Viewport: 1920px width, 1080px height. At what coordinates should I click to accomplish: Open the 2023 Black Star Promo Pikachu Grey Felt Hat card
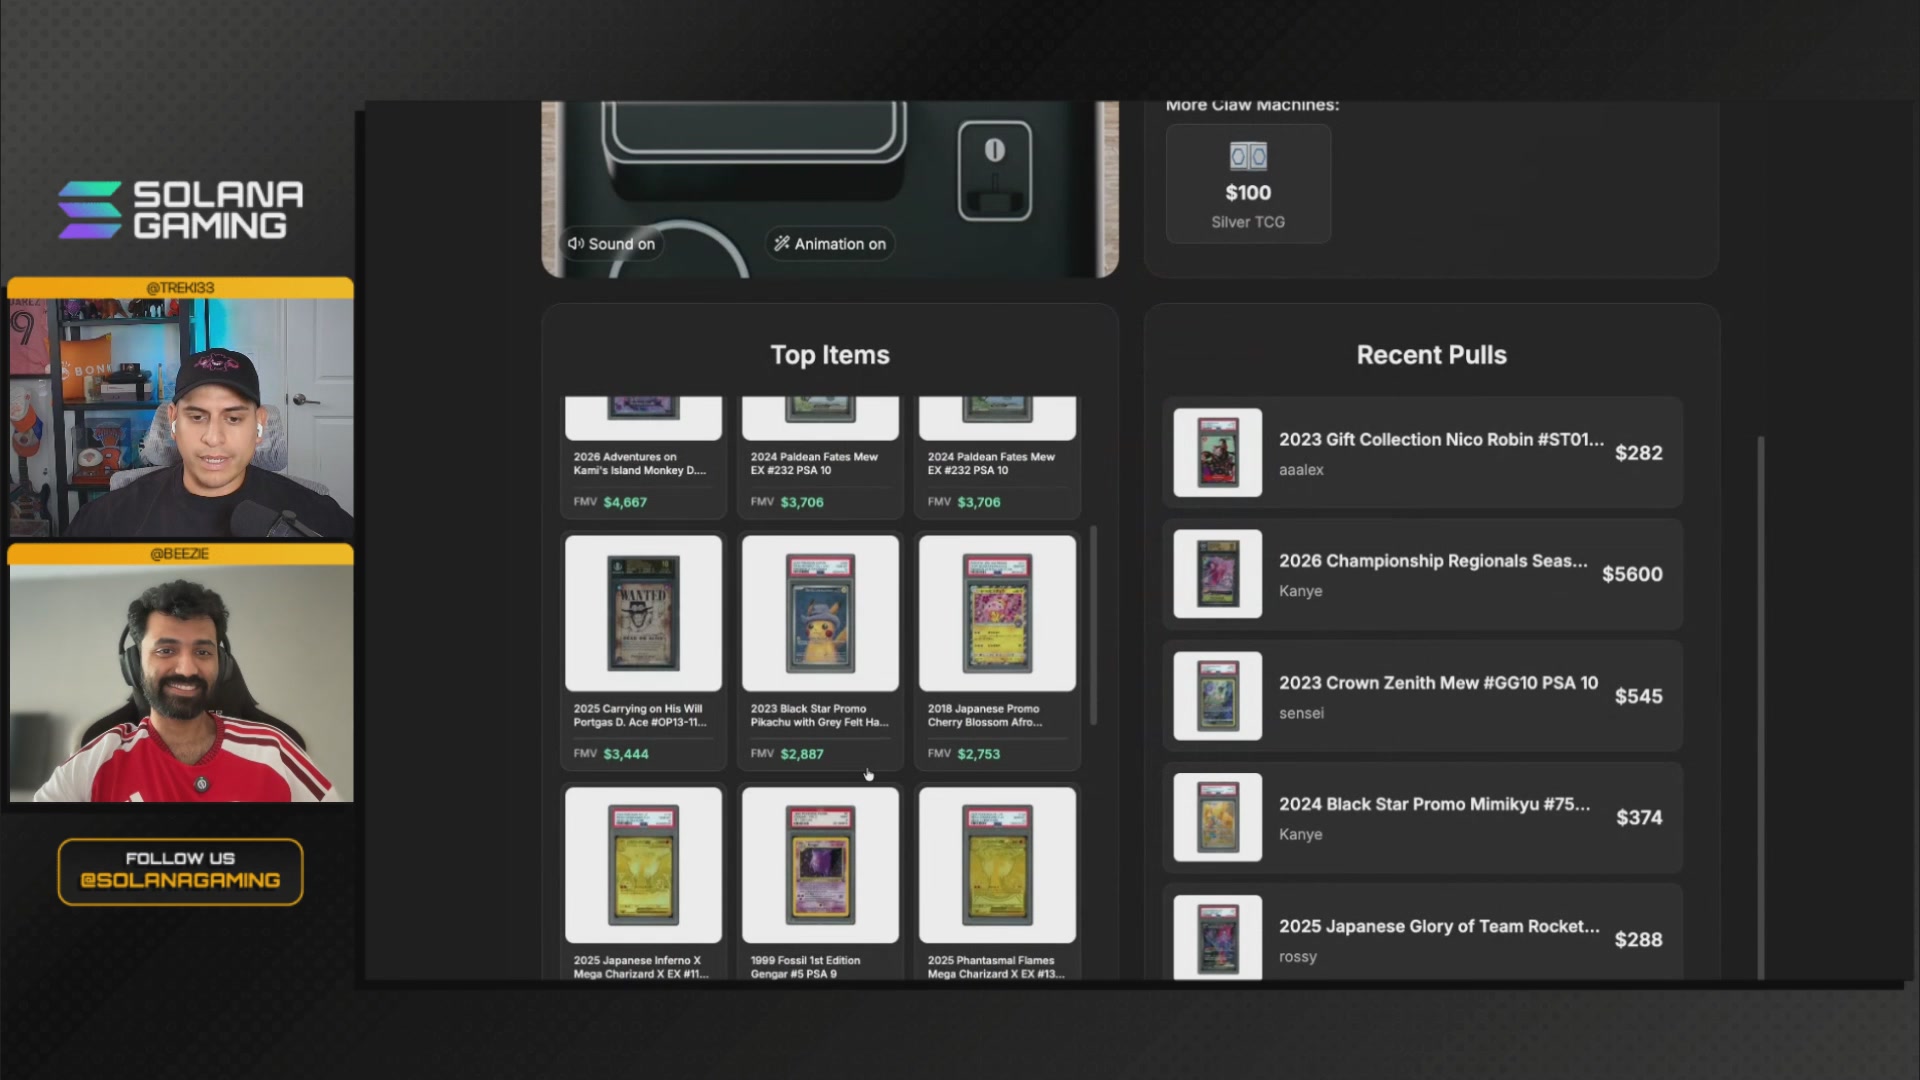coord(820,652)
